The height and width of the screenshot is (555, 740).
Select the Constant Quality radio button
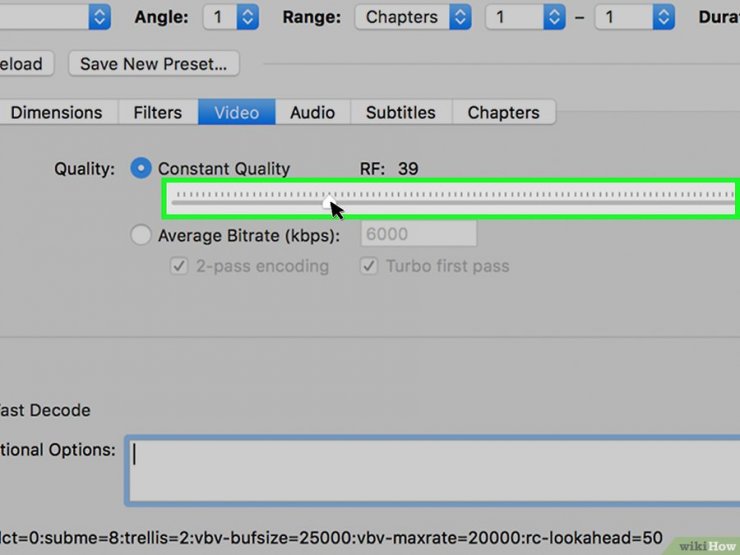(x=142, y=169)
